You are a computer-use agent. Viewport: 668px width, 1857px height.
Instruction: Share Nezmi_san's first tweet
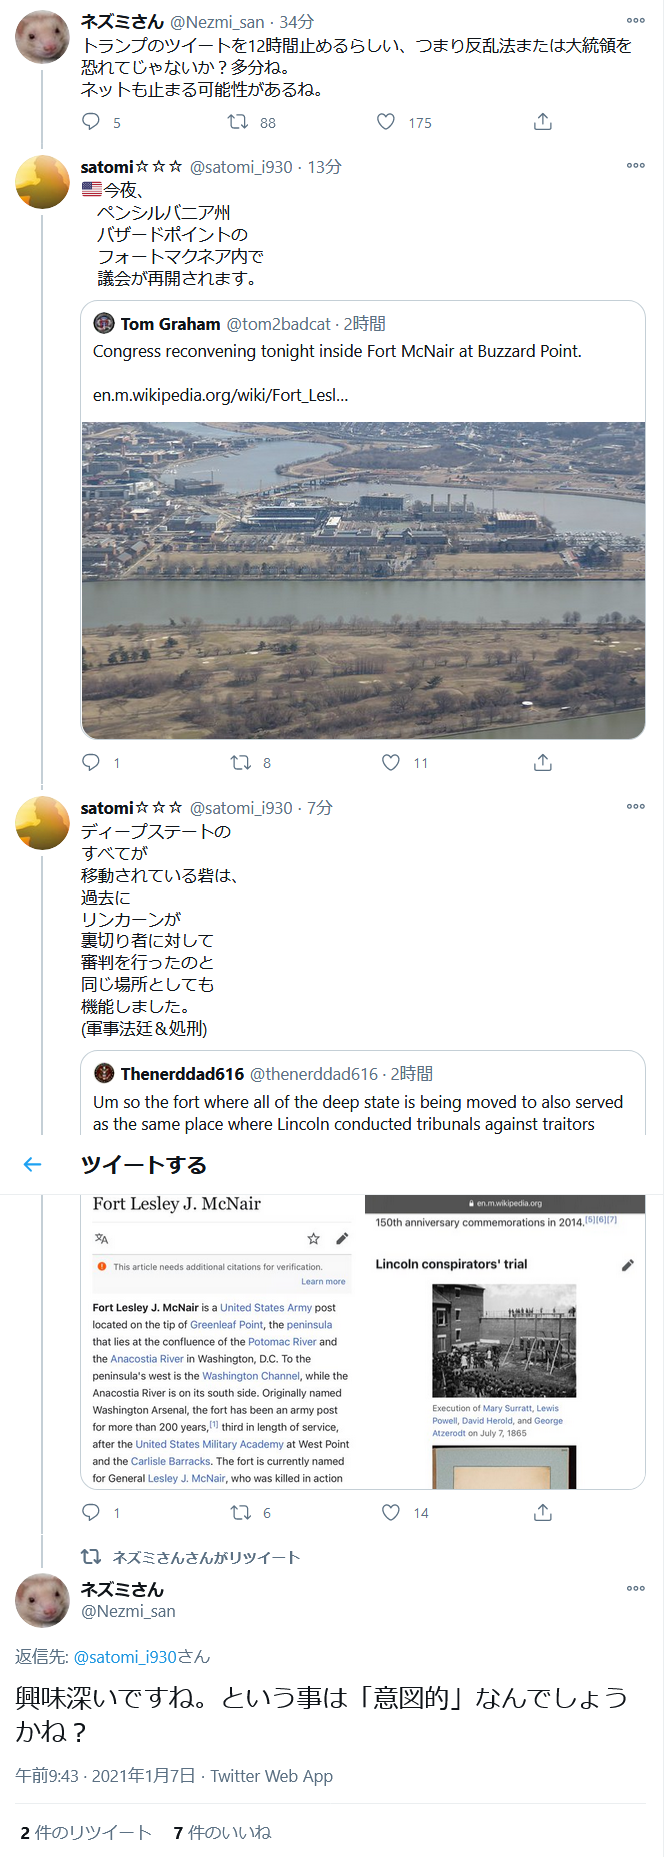point(543,122)
